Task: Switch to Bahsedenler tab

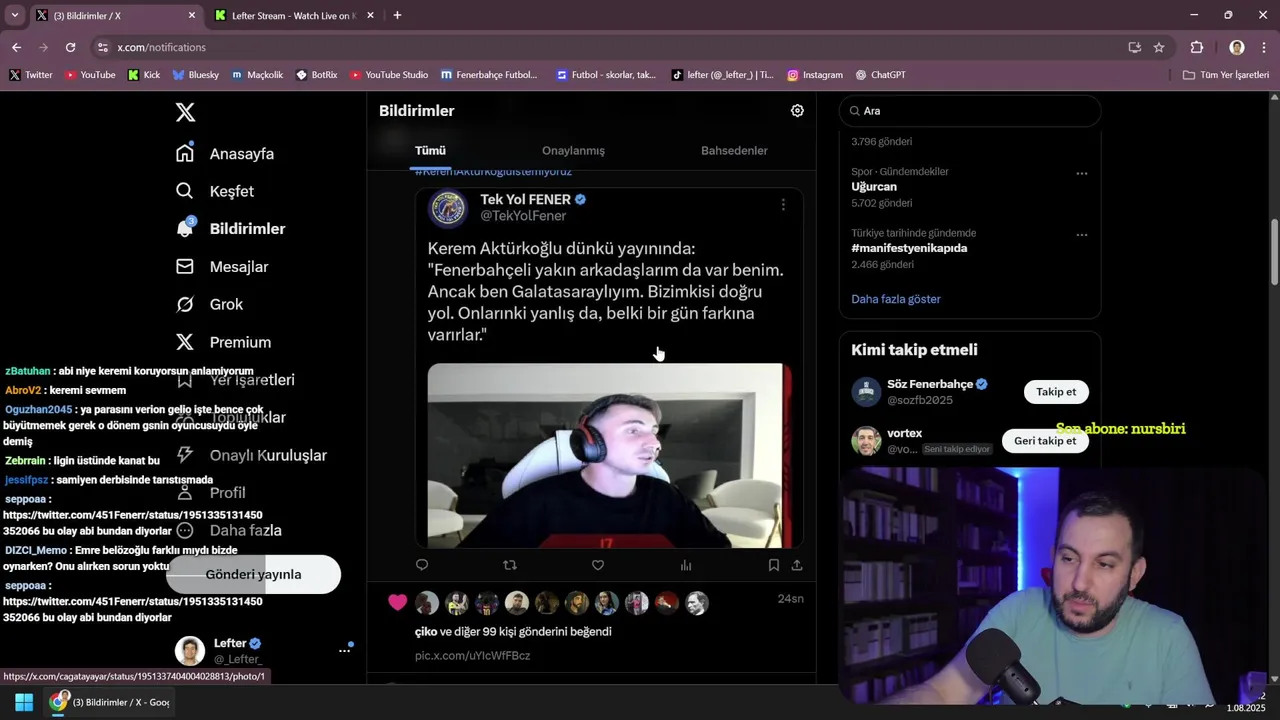Action: [x=734, y=150]
